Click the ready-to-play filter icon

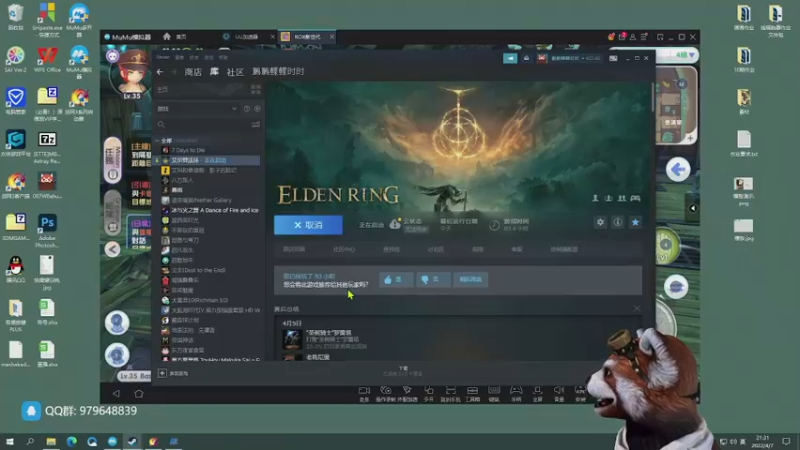pos(257,109)
